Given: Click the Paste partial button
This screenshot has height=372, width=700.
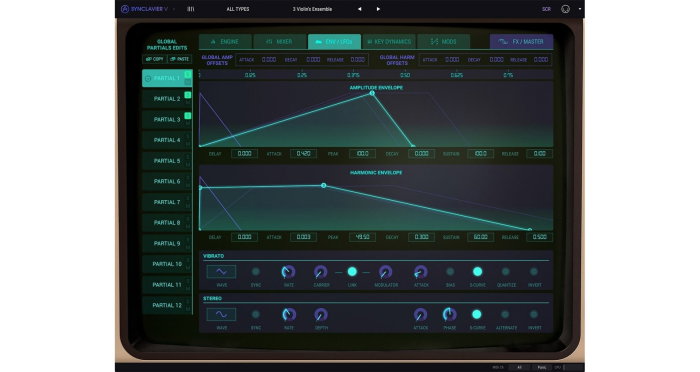Looking at the screenshot, I should point(179,59).
